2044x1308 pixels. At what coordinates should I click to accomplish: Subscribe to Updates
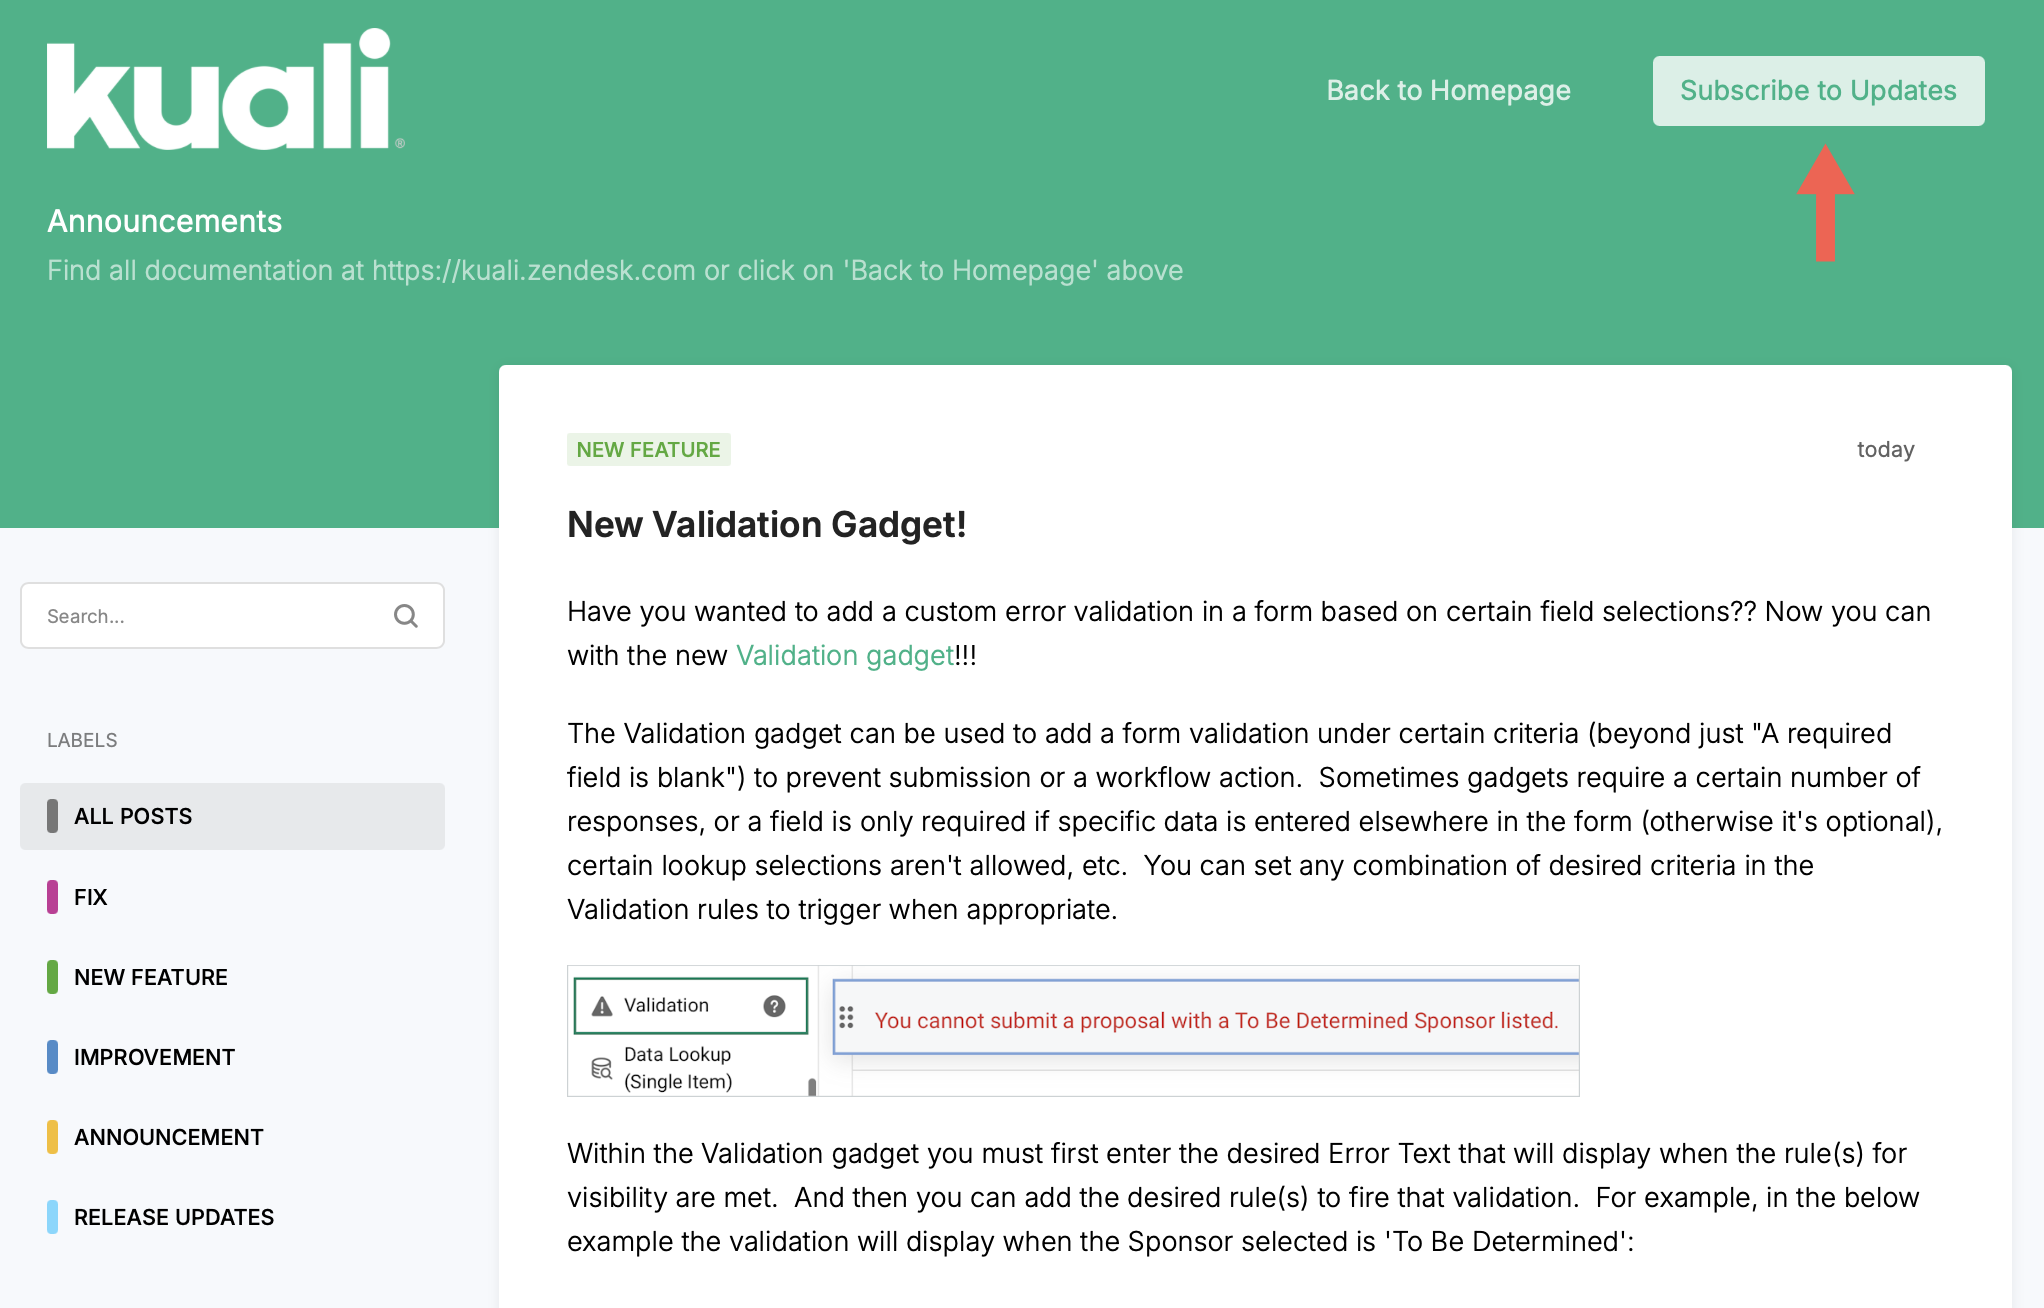point(1818,91)
